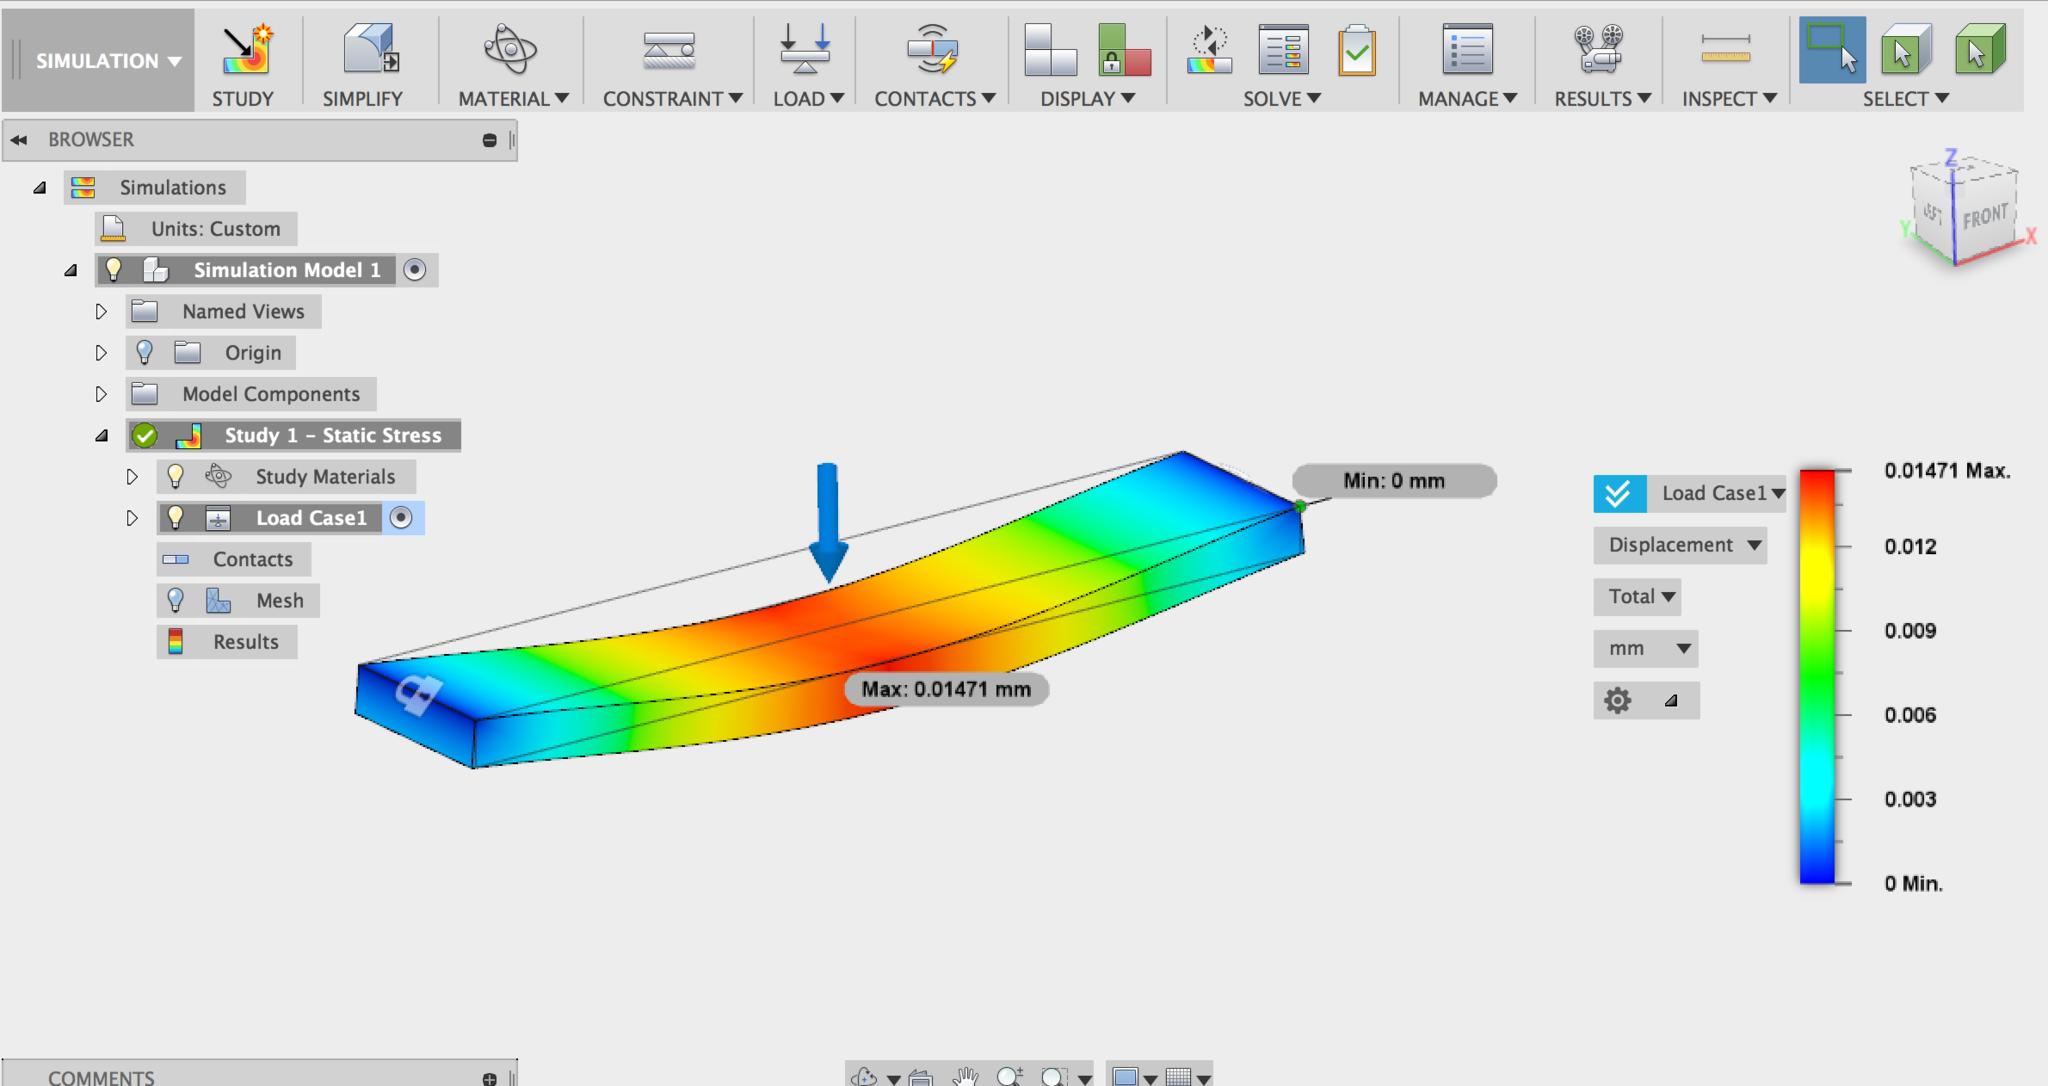2048x1086 pixels.
Task: Uncheck the blue Load Case1 legend checkbox
Action: tap(1618, 493)
